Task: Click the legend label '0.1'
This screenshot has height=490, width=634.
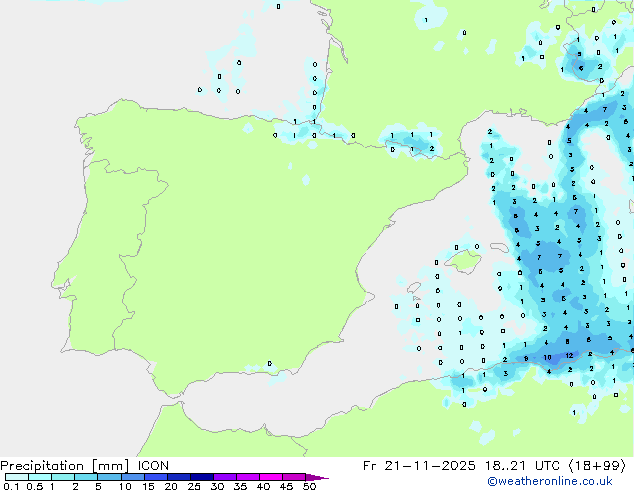Action: pyautogui.click(x=11, y=486)
